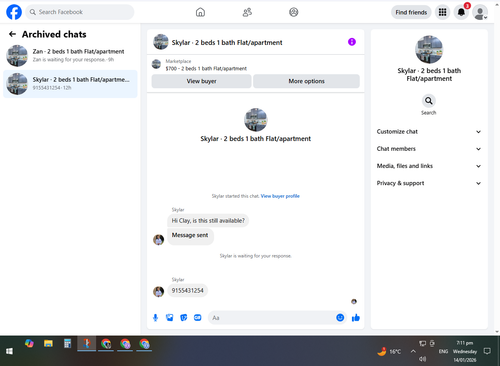The width and height of the screenshot is (500, 366).
Task: Go to the Home feed tab
Action: click(x=200, y=12)
